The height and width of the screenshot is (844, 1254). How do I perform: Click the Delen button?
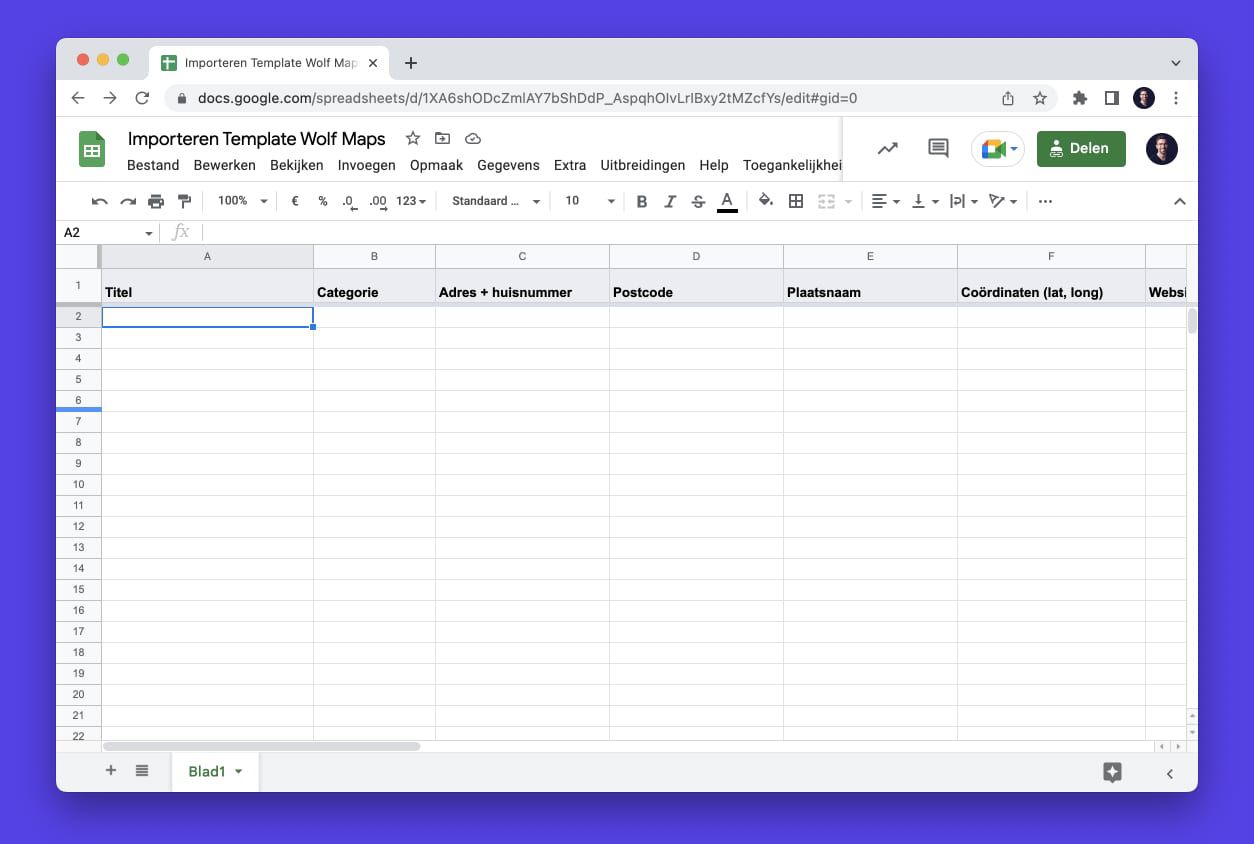point(1081,147)
